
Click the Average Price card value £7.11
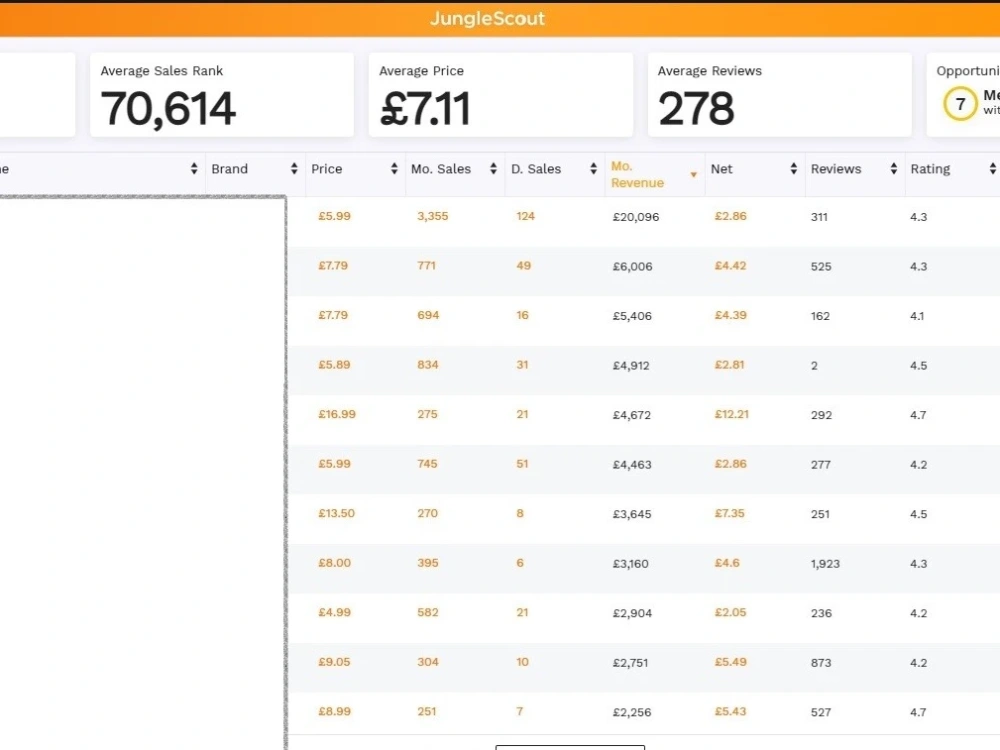point(425,108)
